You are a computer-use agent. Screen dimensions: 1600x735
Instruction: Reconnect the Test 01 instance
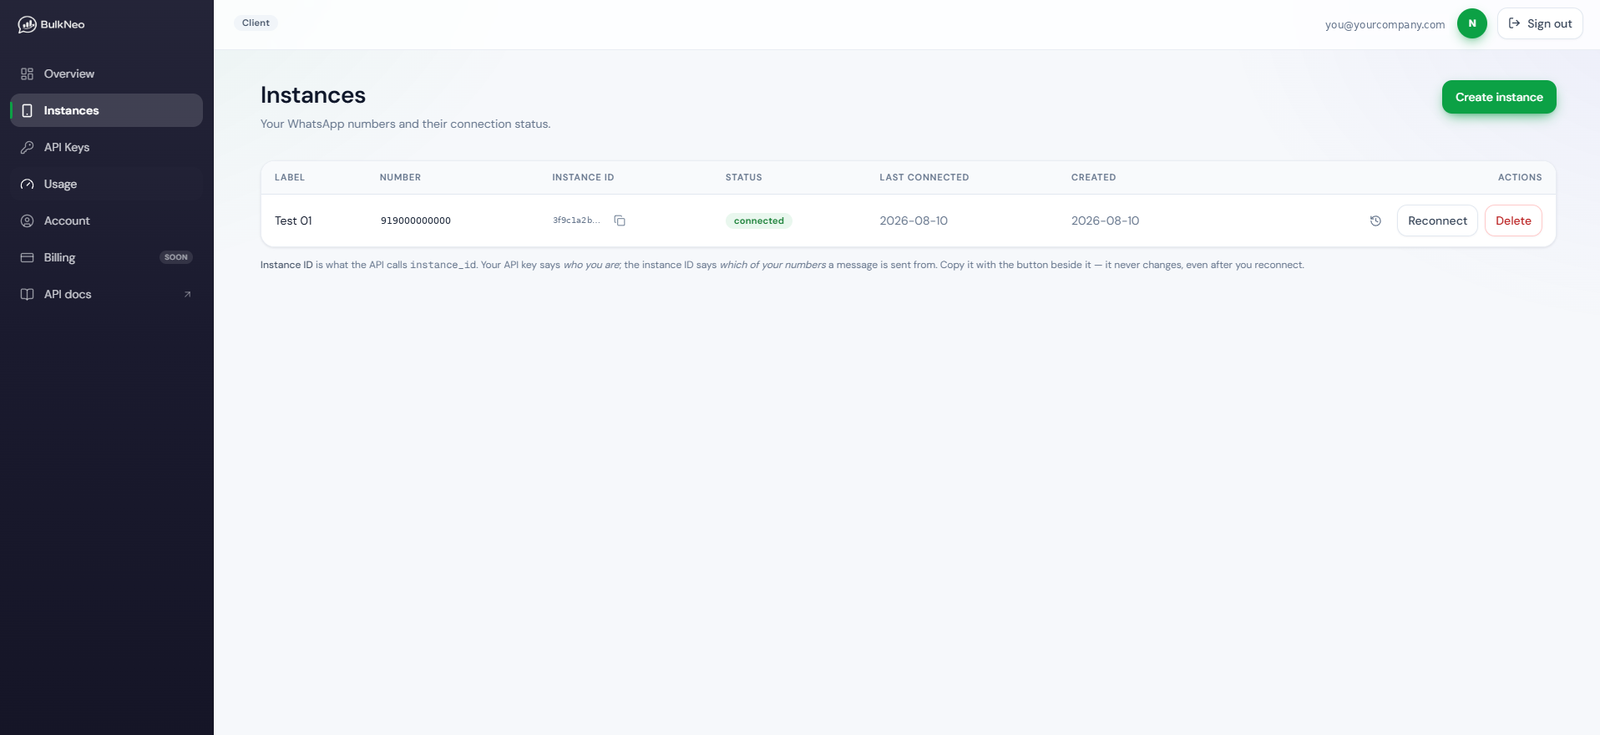pos(1437,221)
